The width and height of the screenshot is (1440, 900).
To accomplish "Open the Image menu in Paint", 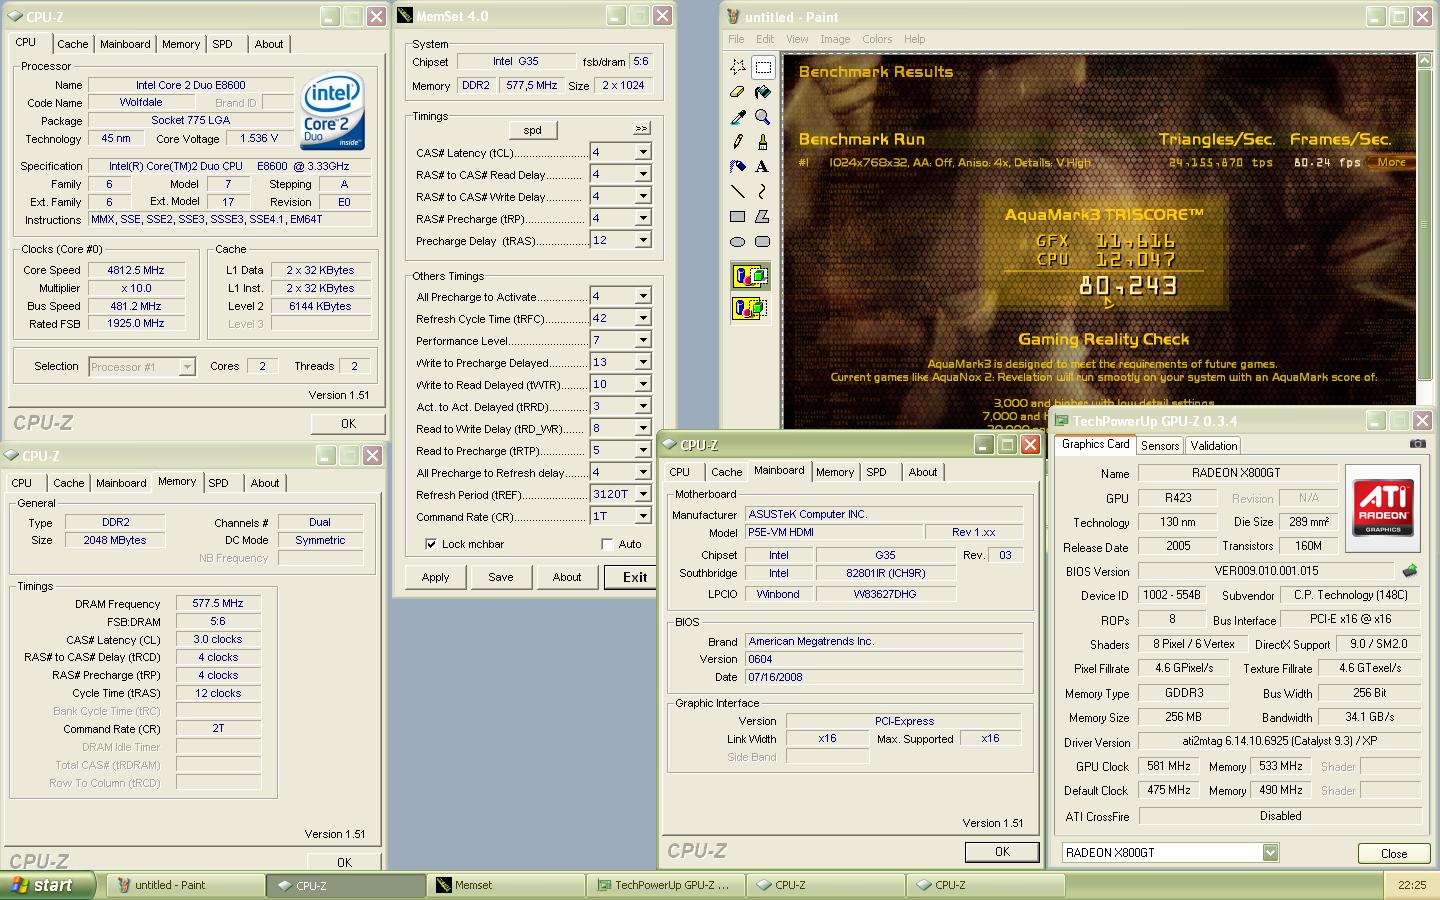I will pyautogui.click(x=835, y=39).
